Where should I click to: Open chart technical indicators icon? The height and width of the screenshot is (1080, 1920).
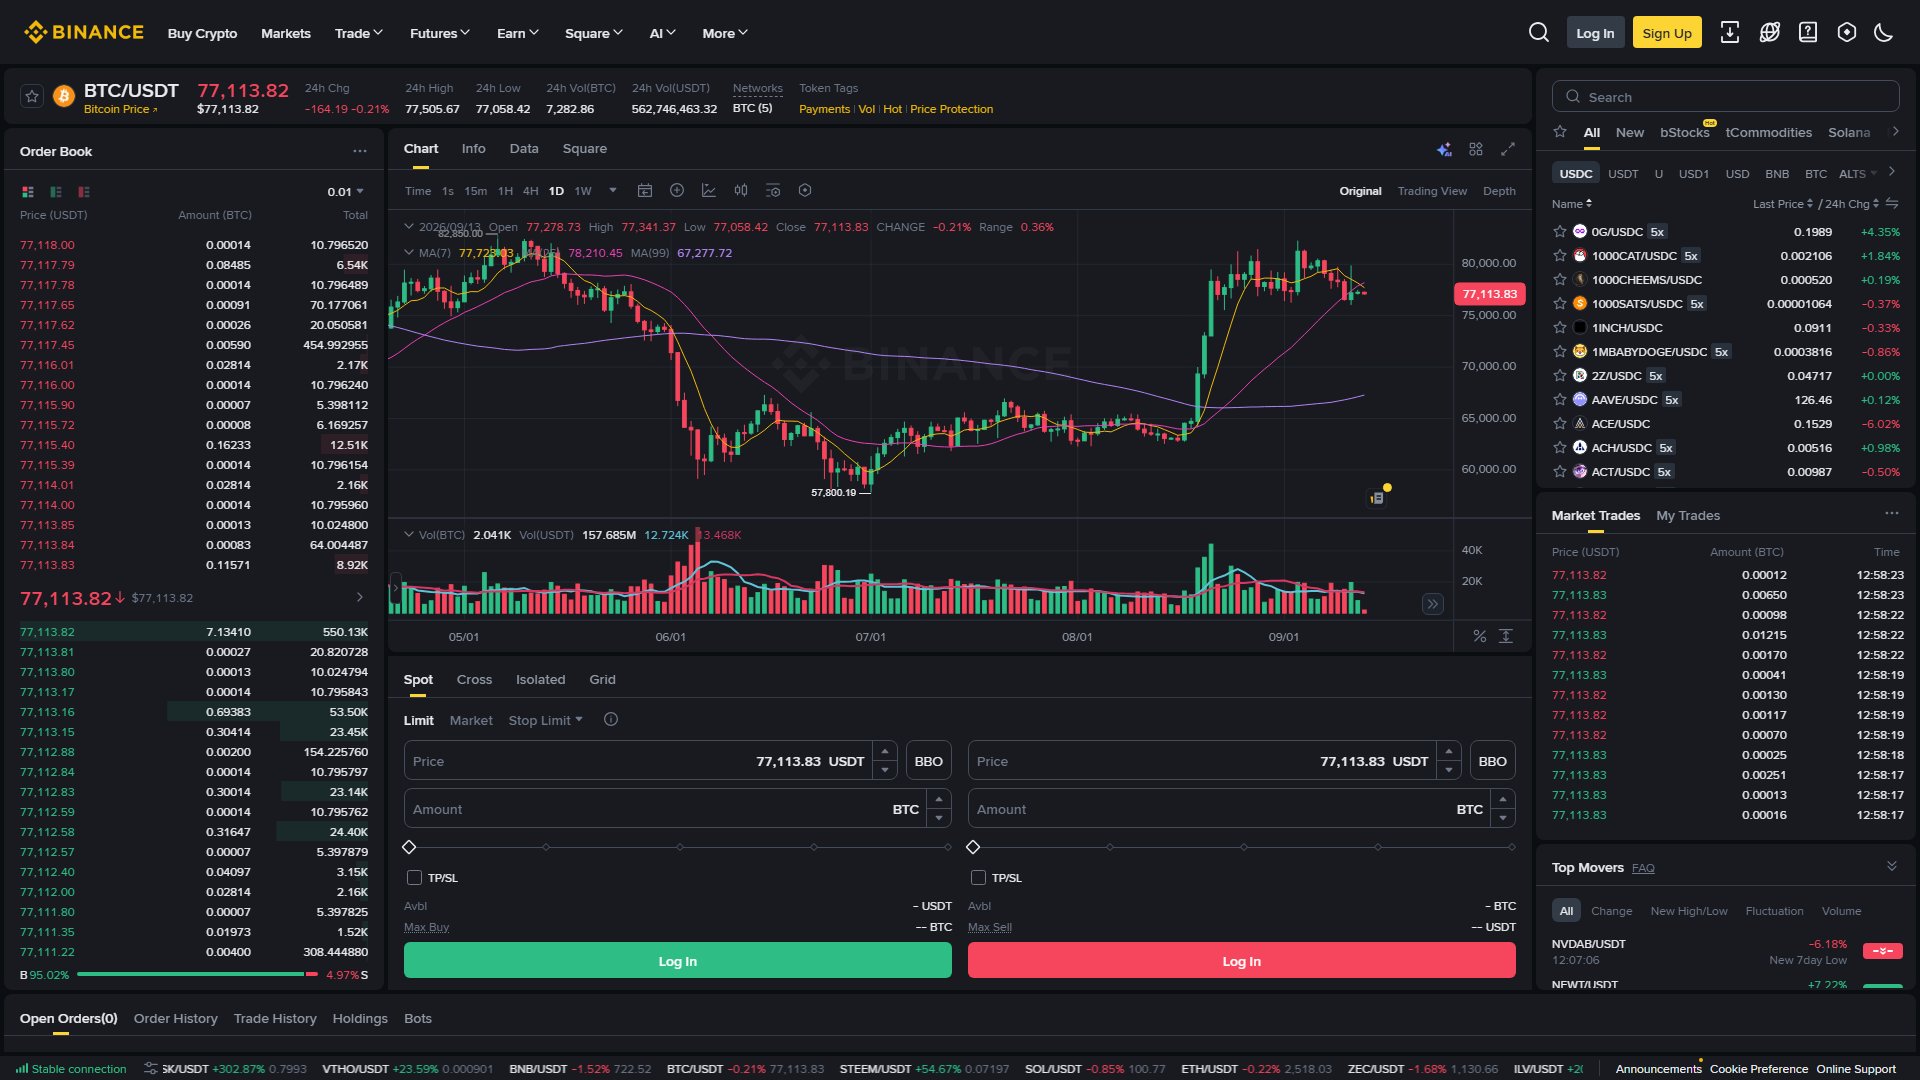pos(709,190)
